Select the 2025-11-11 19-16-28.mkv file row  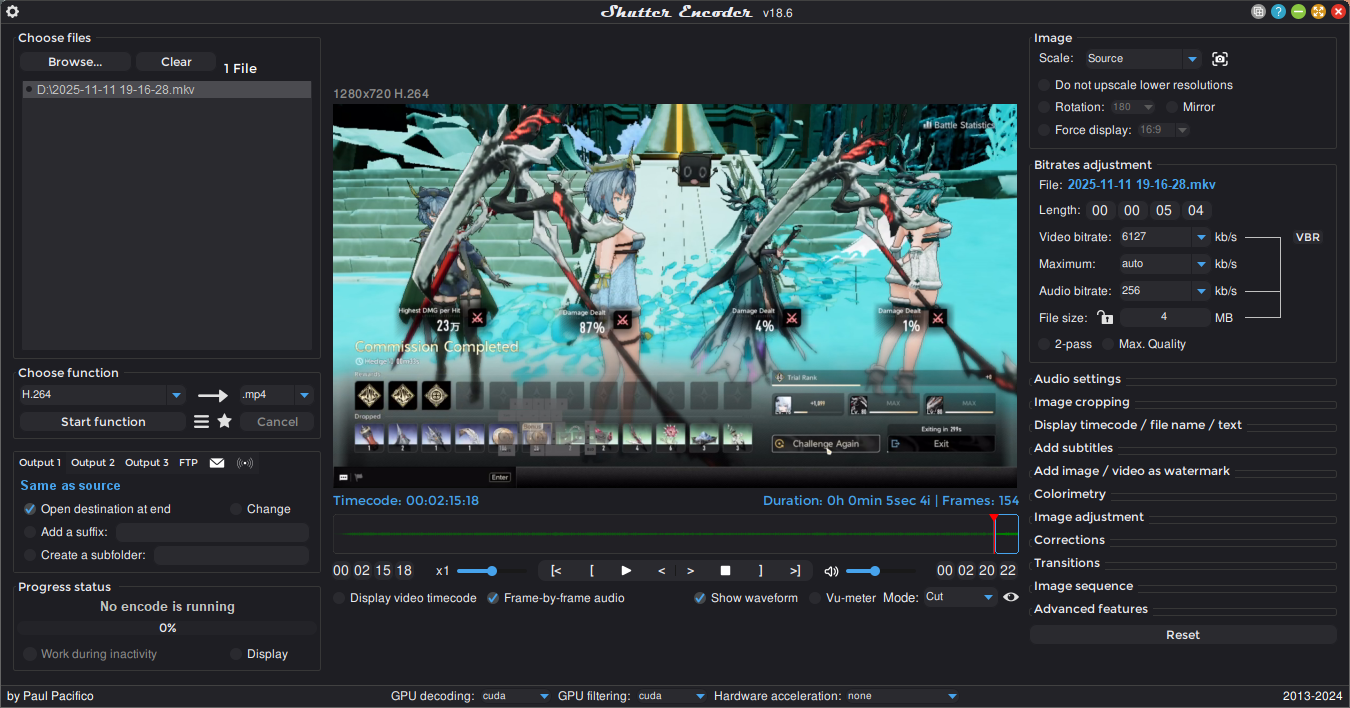167,90
